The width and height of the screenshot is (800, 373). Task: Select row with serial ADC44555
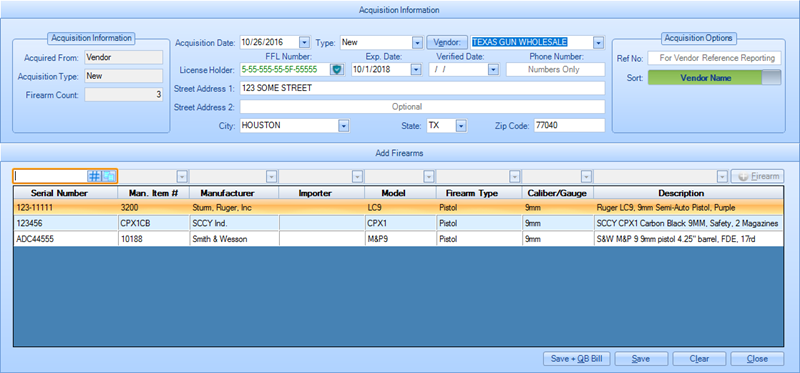point(398,239)
